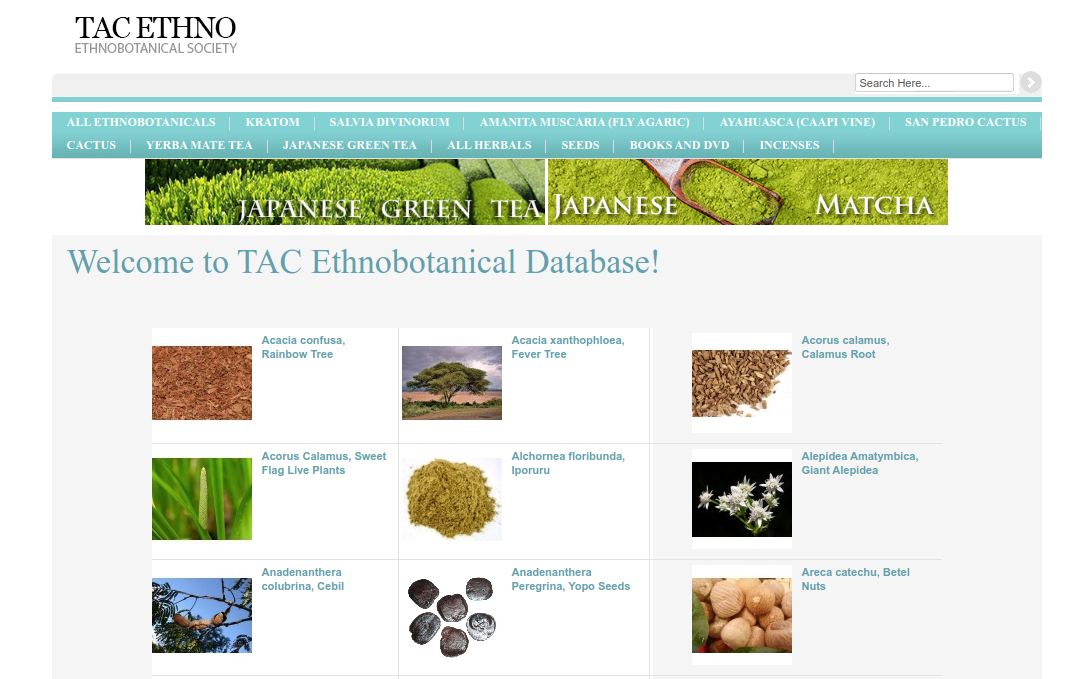The width and height of the screenshot is (1092, 679).
Task: Open Anadenanthera colubrina, Cebil link
Action: point(303,579)
